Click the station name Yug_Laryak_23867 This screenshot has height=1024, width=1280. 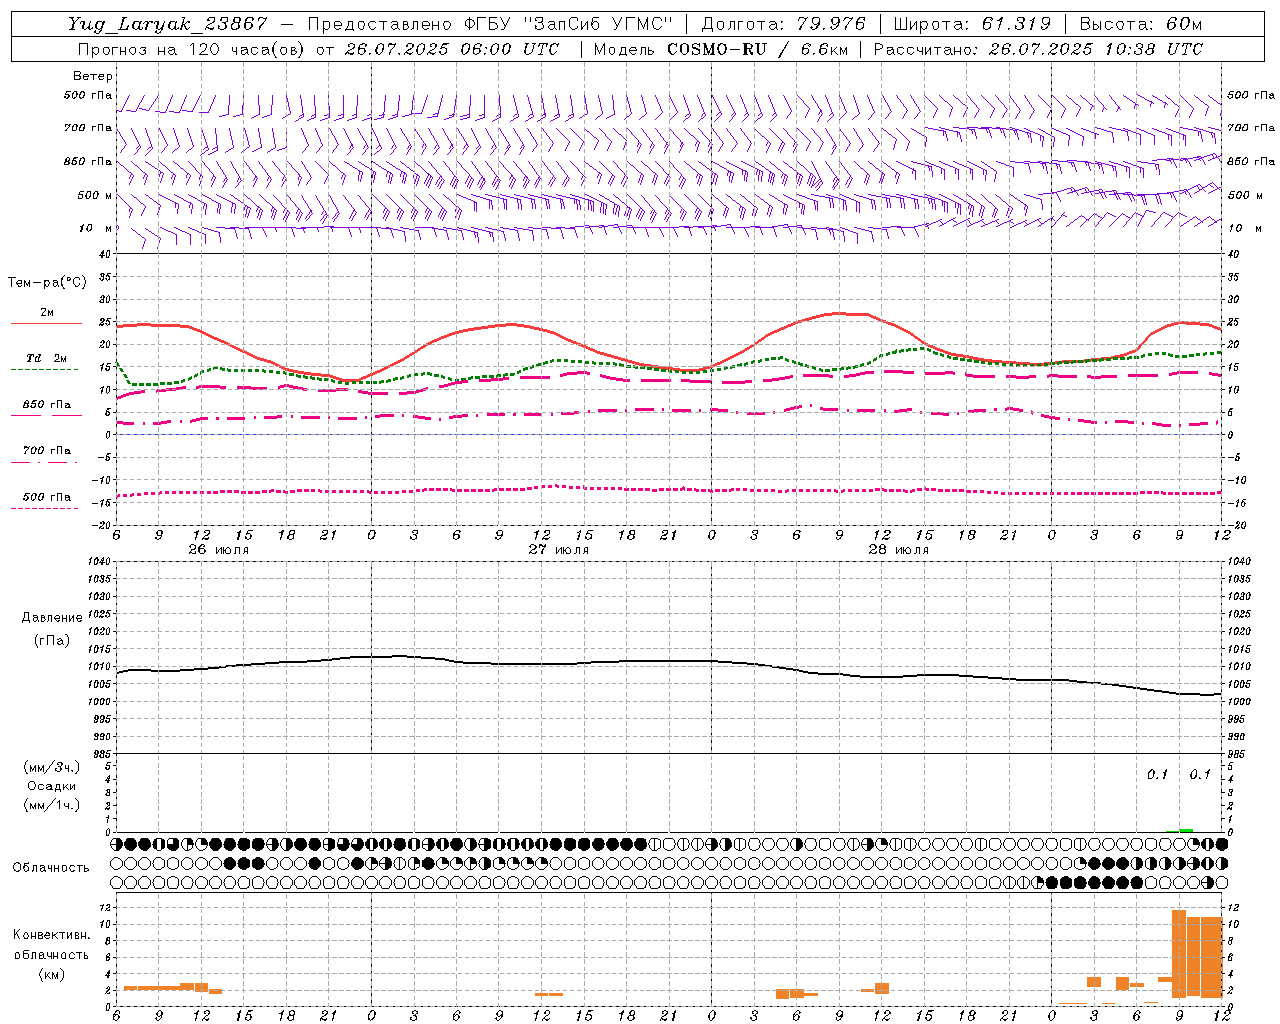(x=168, y=24)
